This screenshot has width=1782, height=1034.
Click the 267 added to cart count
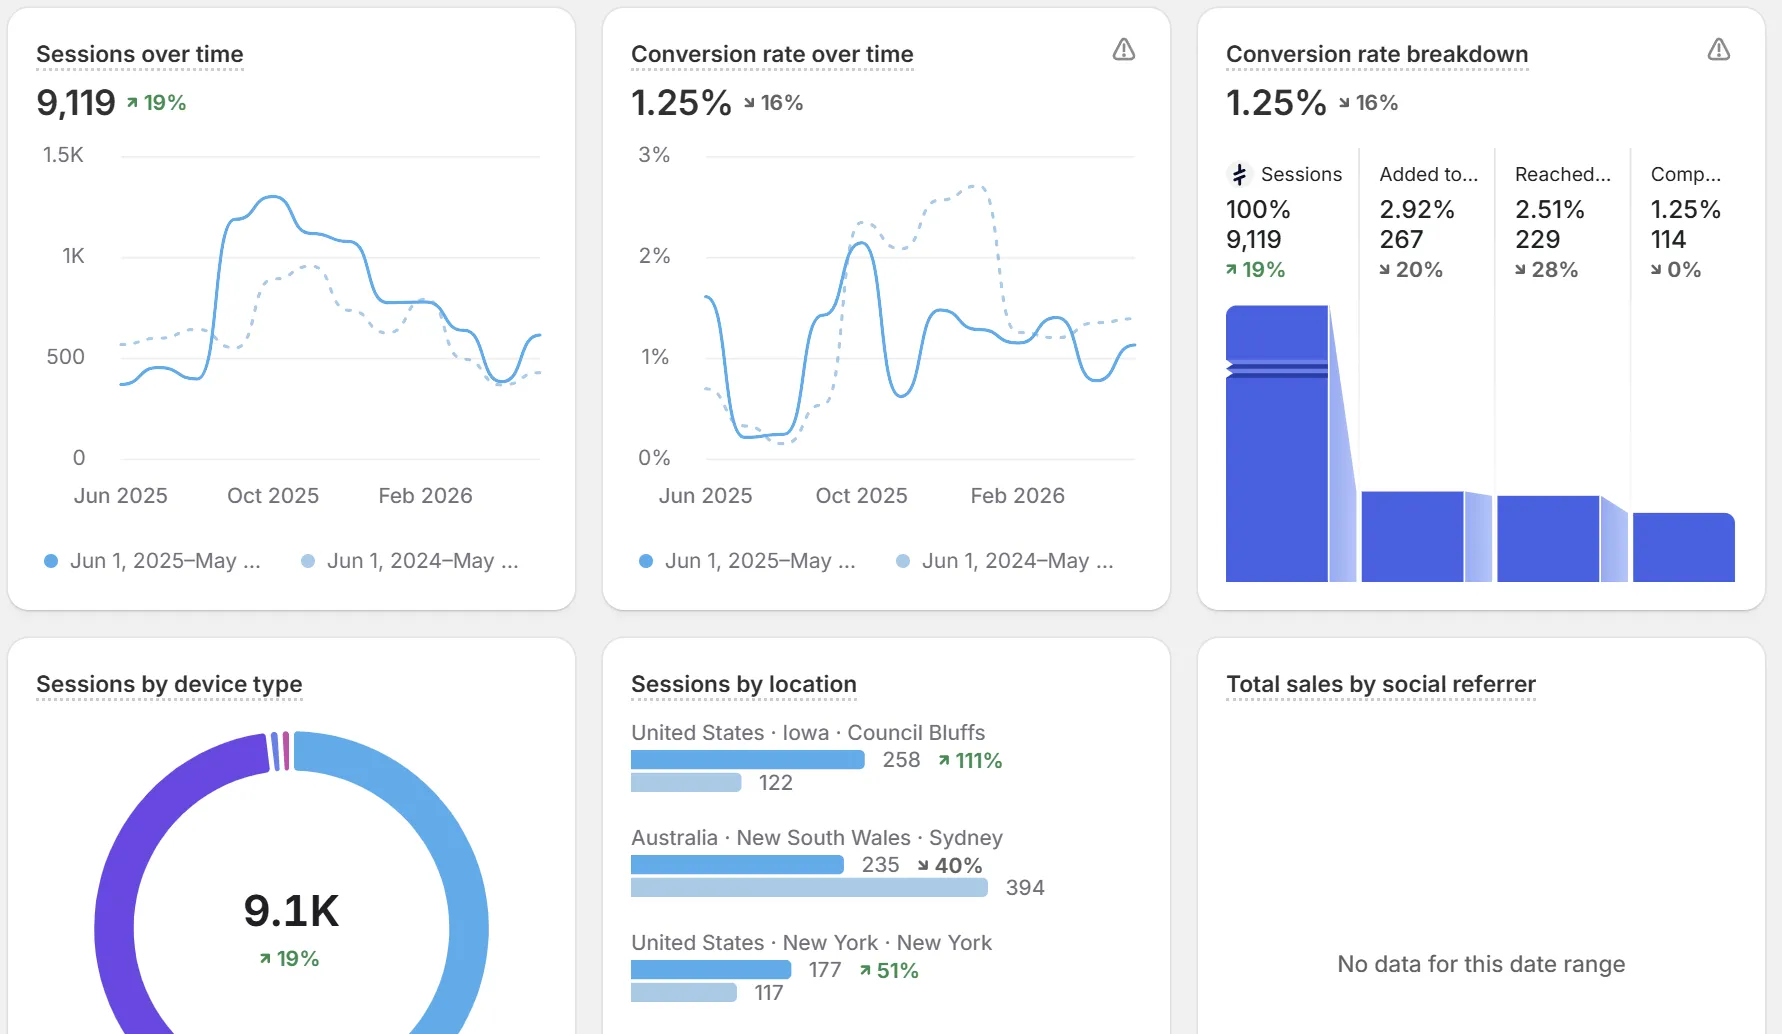tap(1401, 239)
